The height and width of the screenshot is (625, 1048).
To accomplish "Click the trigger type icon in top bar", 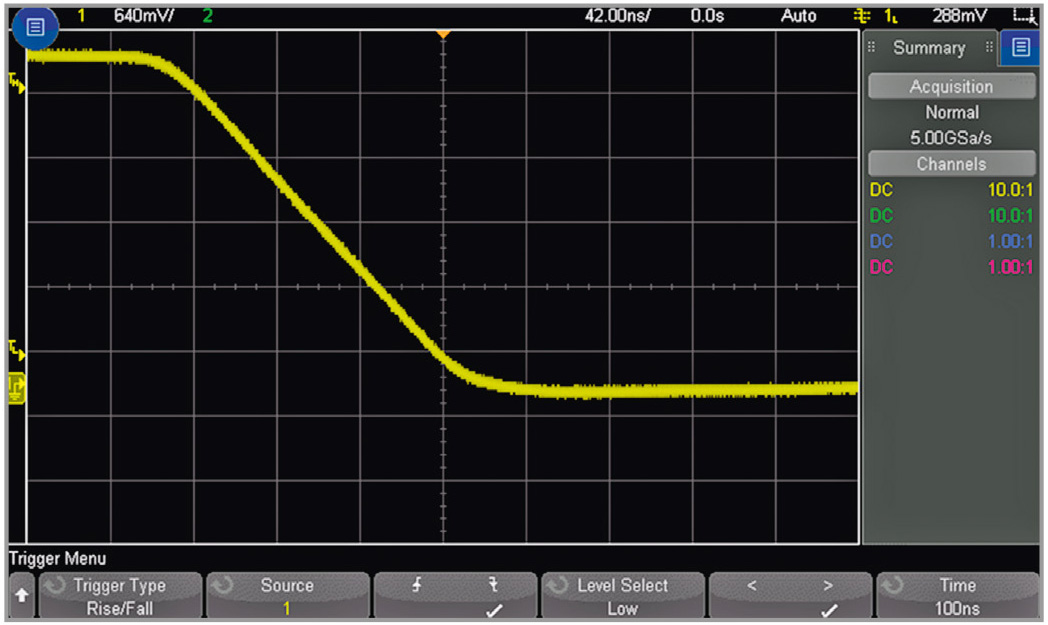I will 861,16.
